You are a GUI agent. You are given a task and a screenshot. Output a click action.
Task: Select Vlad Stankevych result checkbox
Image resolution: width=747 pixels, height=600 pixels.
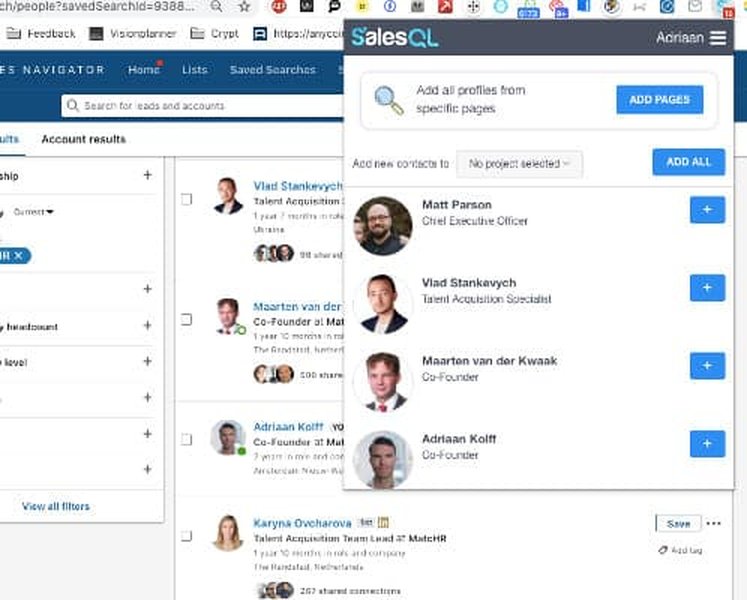coord(187,199)
